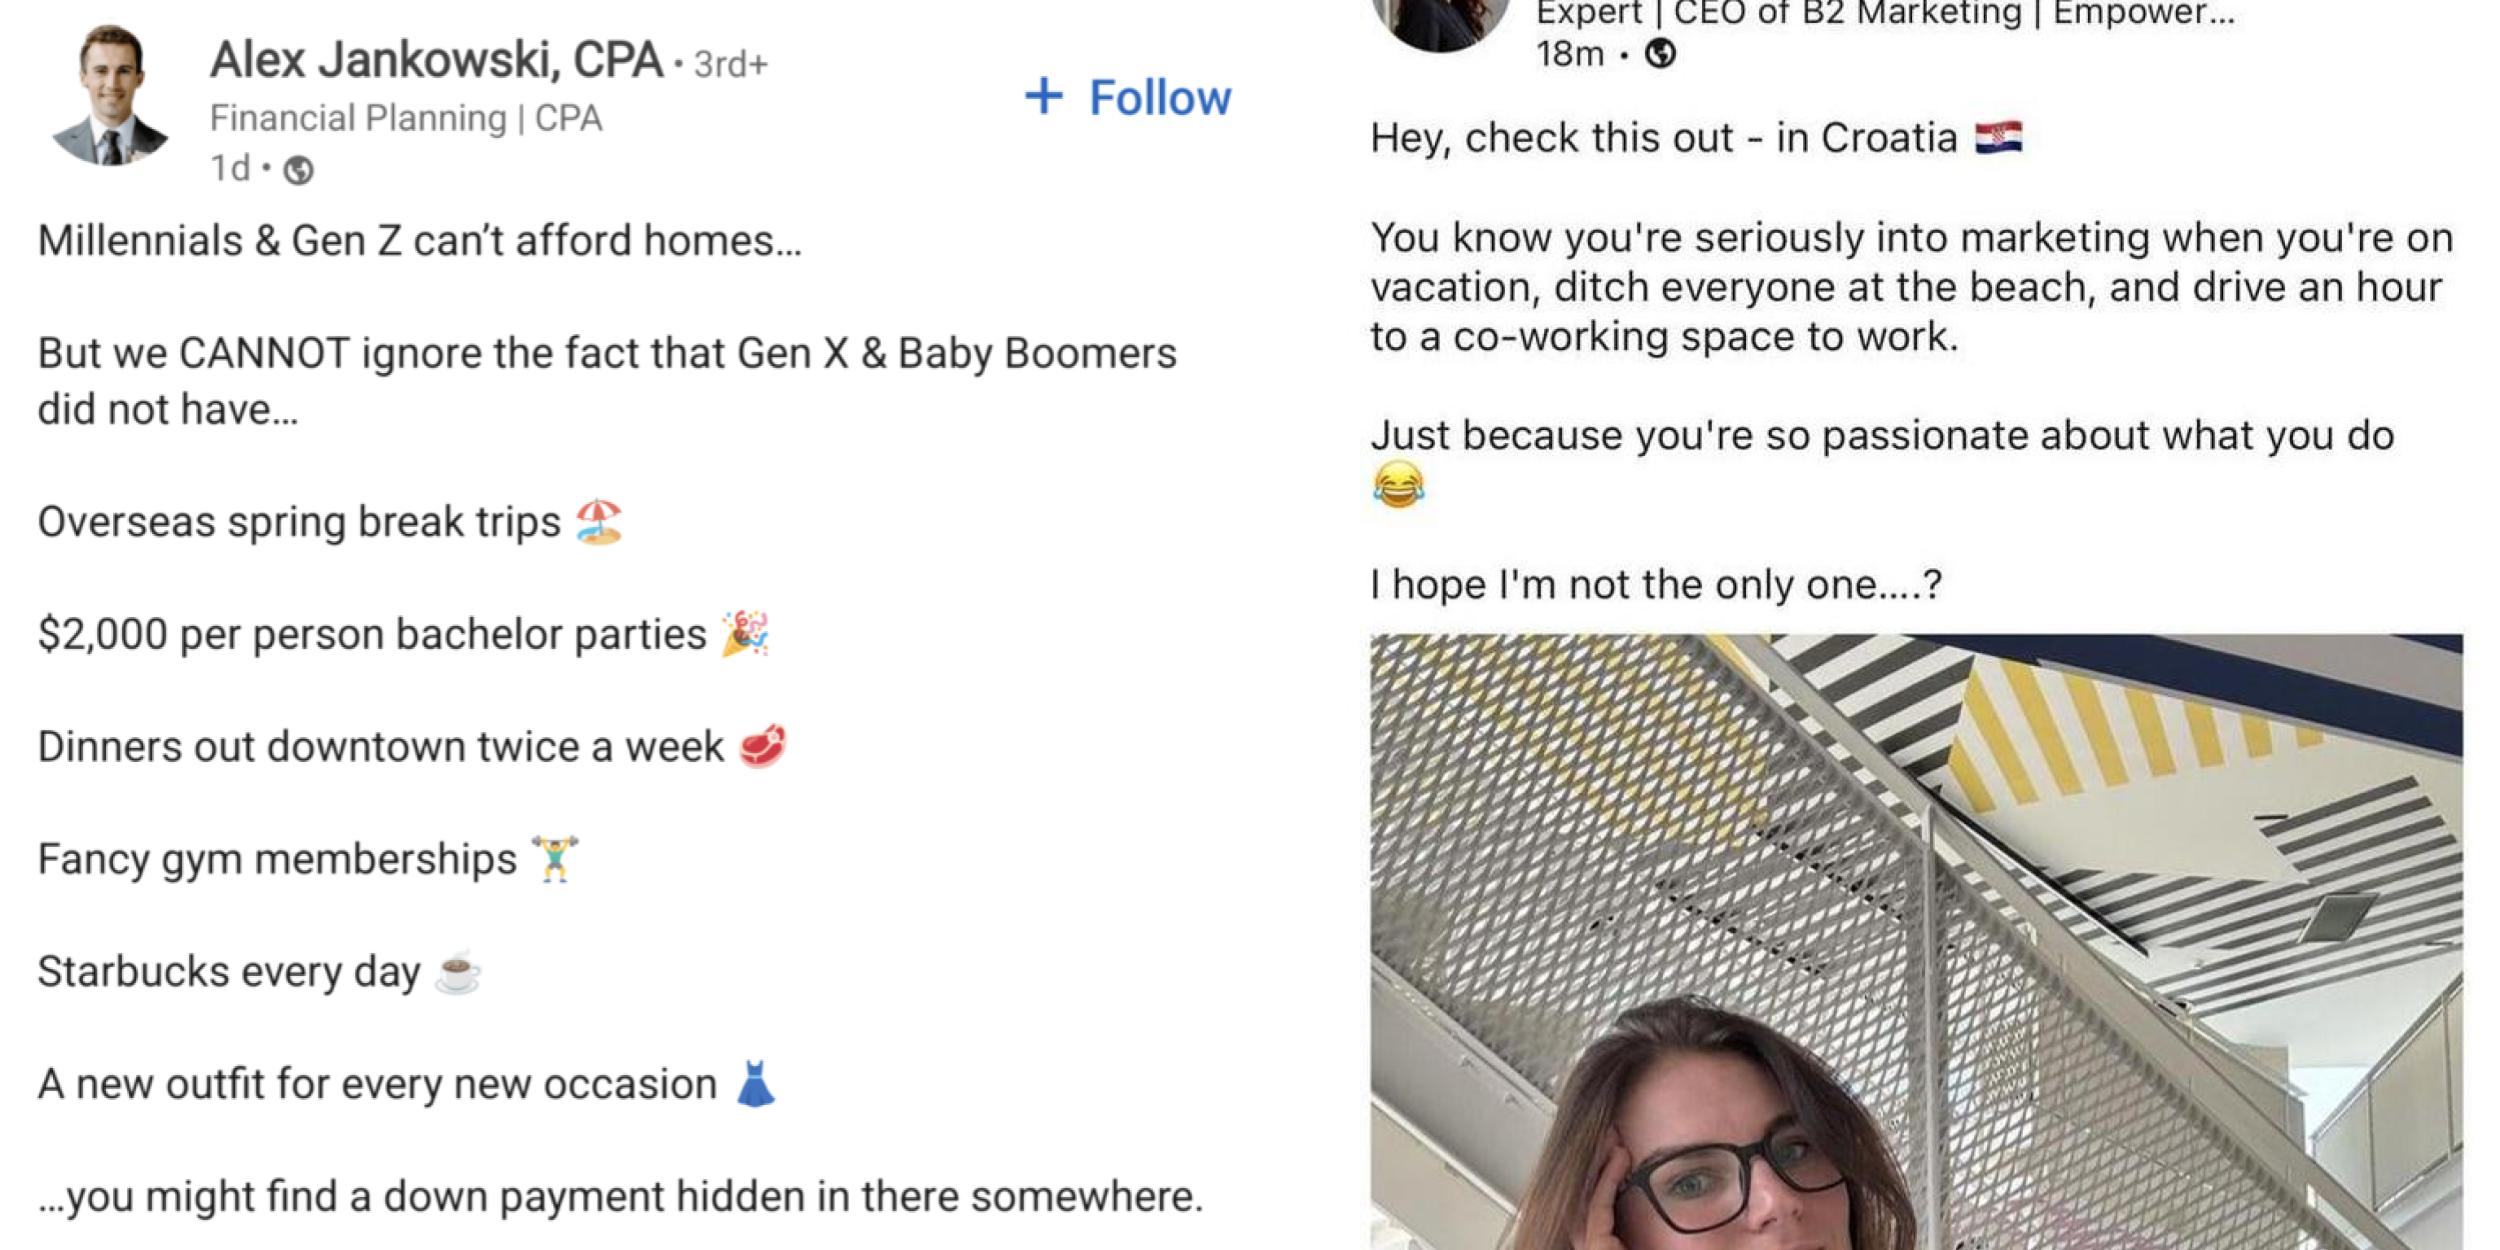Click the plus sign on the Follow control
Screen dimensions: 2500x1250
pos(1044,97)
